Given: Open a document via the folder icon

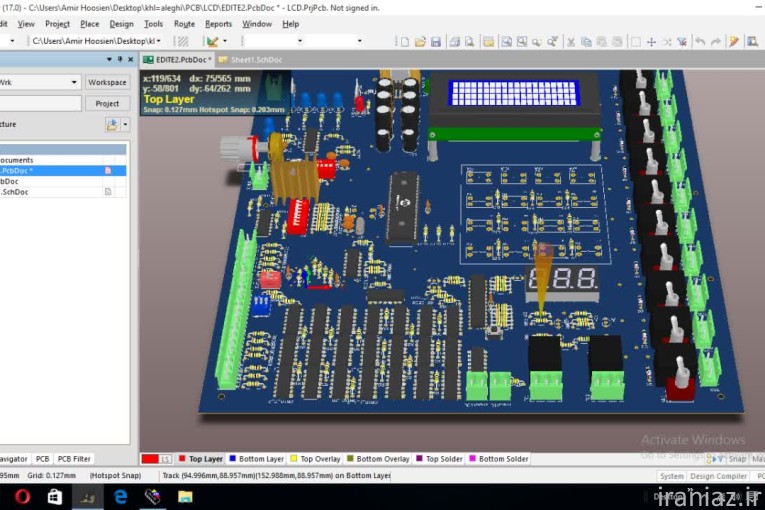Looking at the screenshot, I should pyautogui.click(x=420, y=42).
